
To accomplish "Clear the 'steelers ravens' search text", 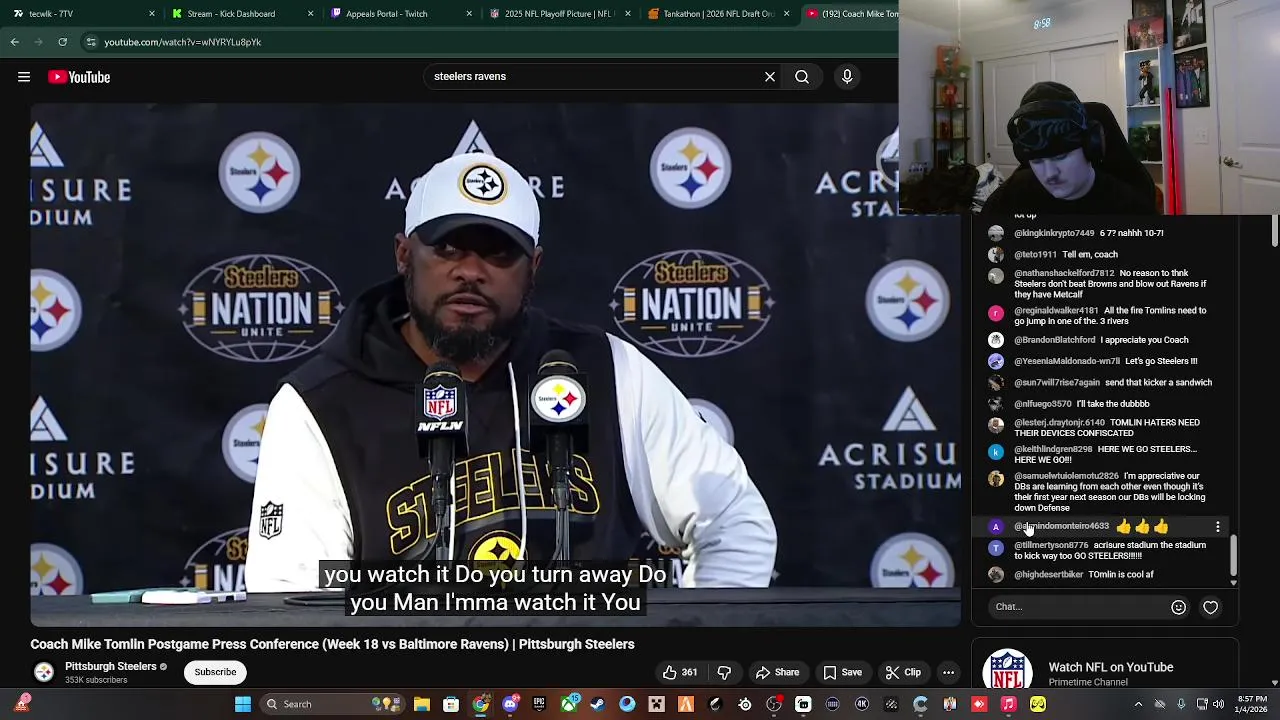I will [x=770, y=76].
